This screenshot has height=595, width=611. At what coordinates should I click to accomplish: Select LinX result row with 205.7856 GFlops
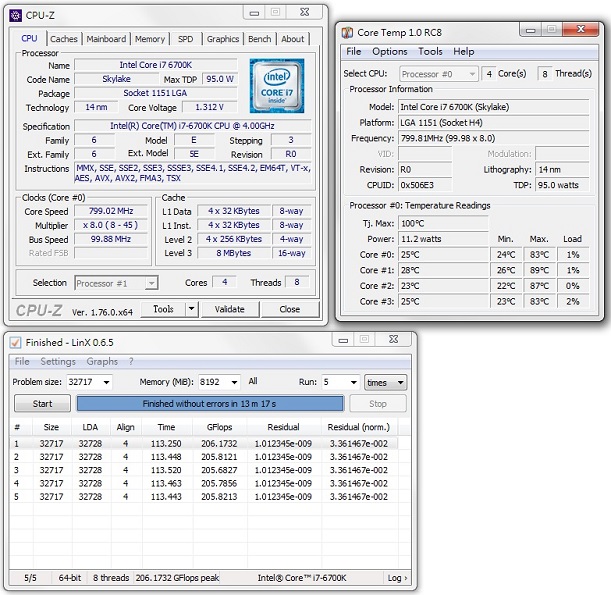(x=204, y=484)
